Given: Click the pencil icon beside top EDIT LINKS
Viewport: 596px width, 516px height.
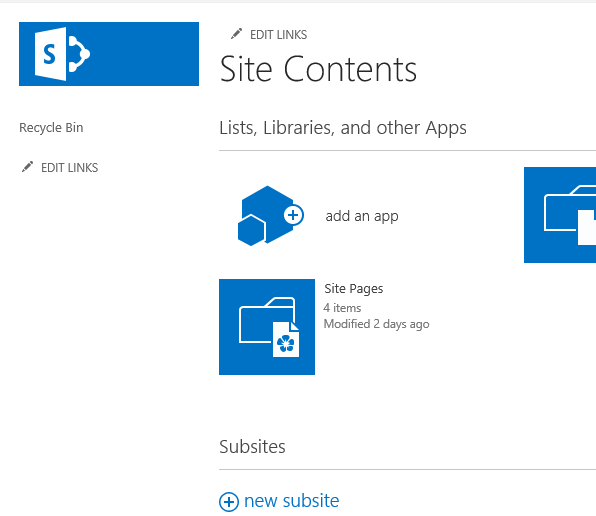Looking at the screenshot, I should pos(236,34).
